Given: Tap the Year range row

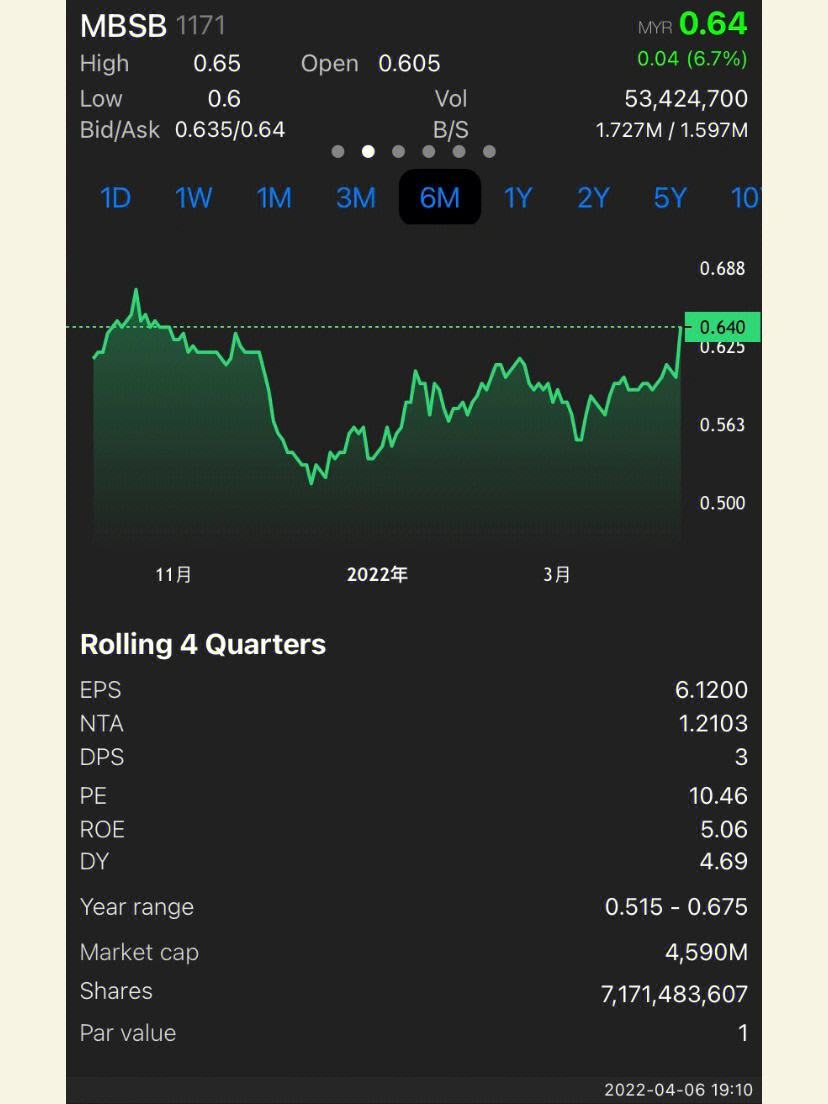Looking at the screenshot, I should 413,907.
